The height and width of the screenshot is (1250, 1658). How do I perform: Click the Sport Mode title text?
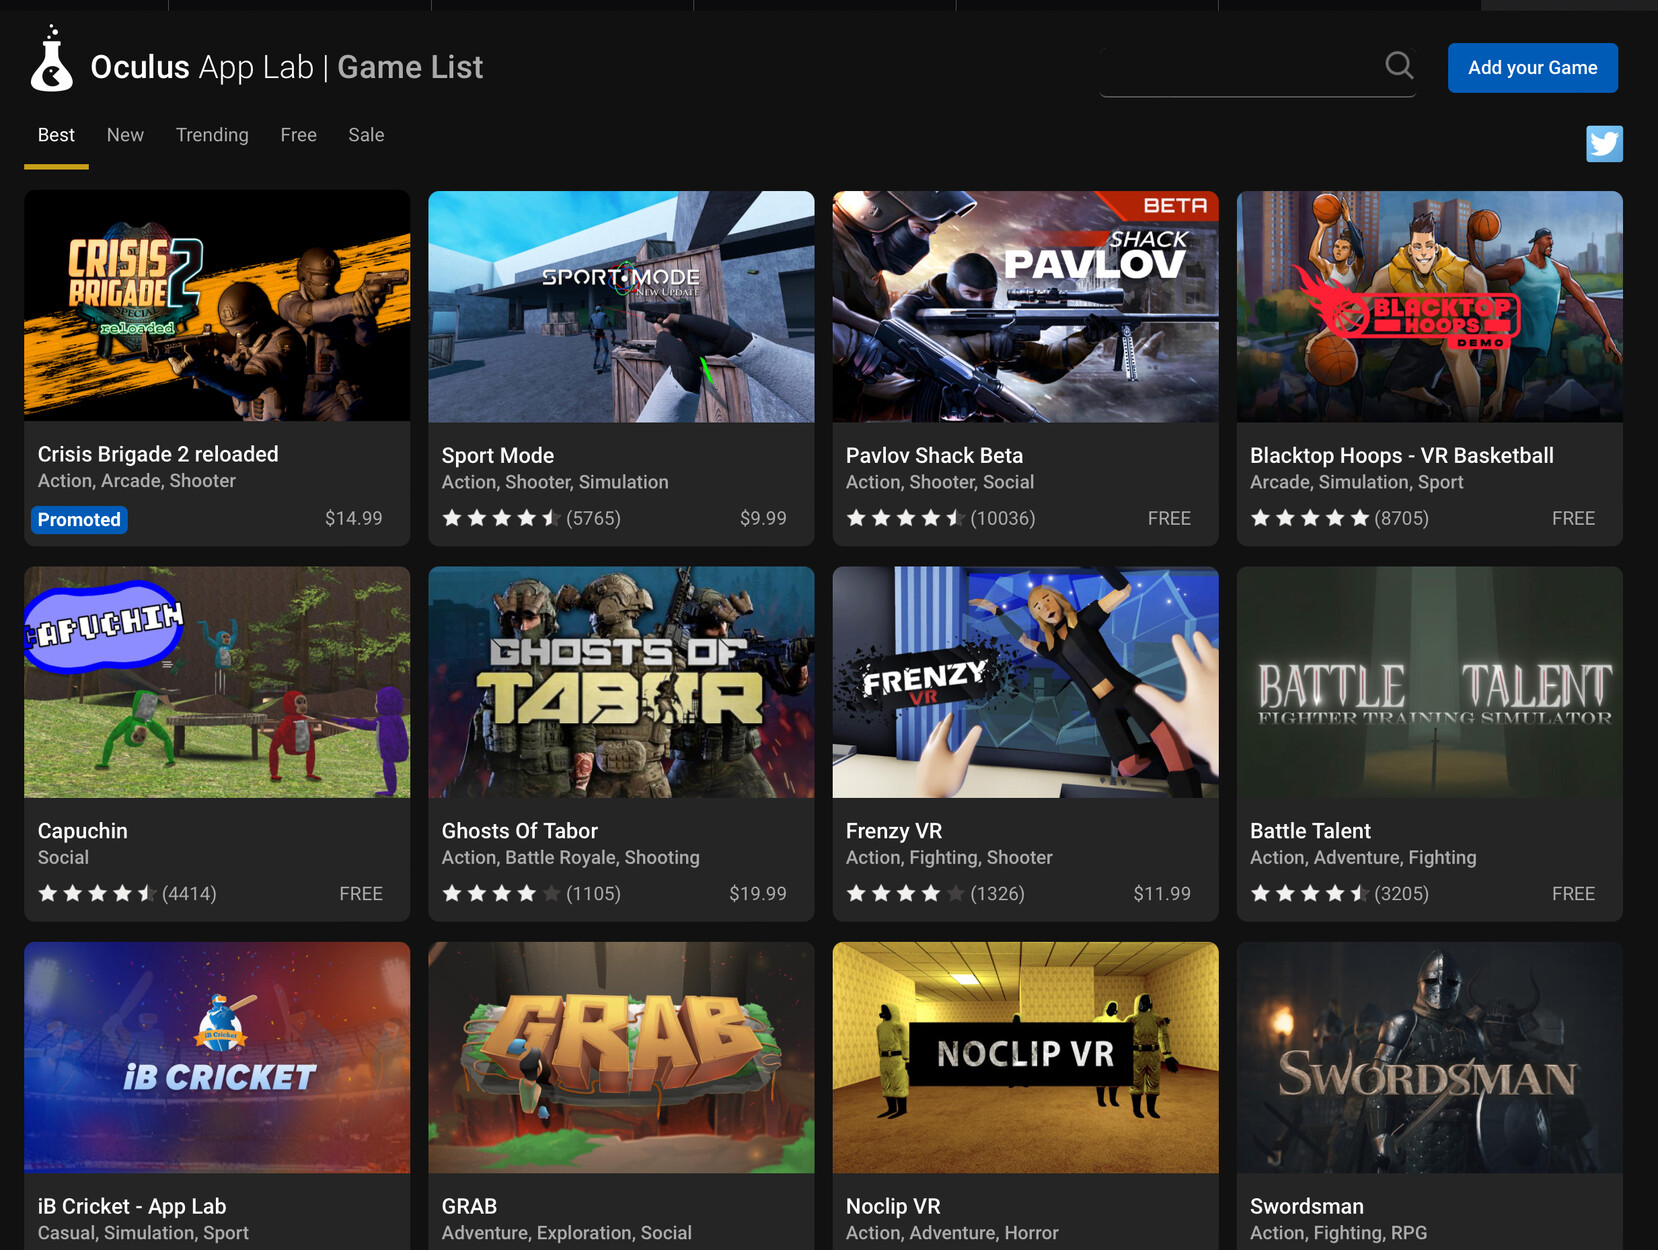(x=498, y=455)
